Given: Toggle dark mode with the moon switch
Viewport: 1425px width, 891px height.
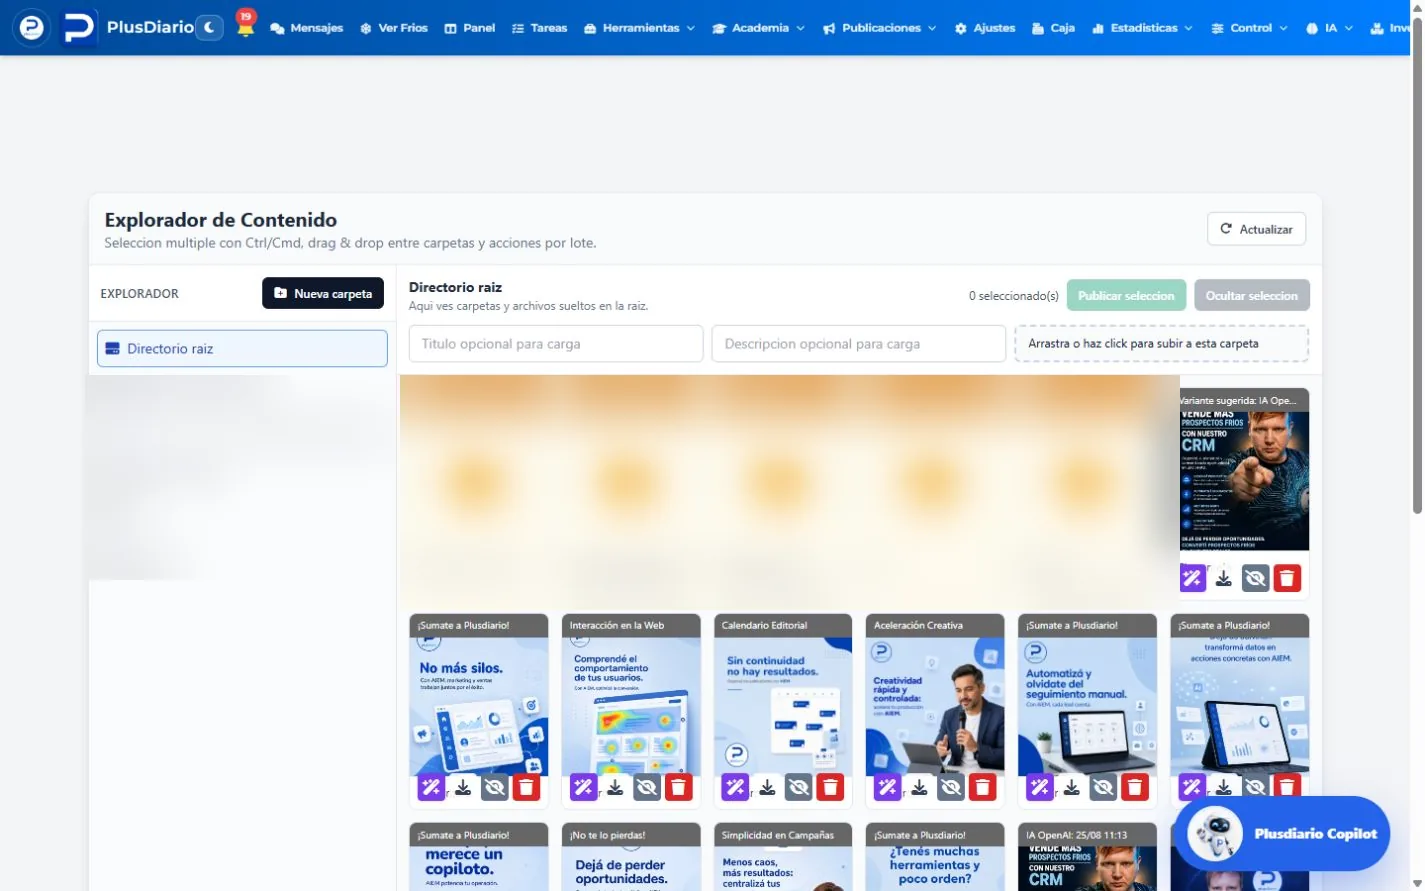Looking at the screenshot, I should pos(208,27).
